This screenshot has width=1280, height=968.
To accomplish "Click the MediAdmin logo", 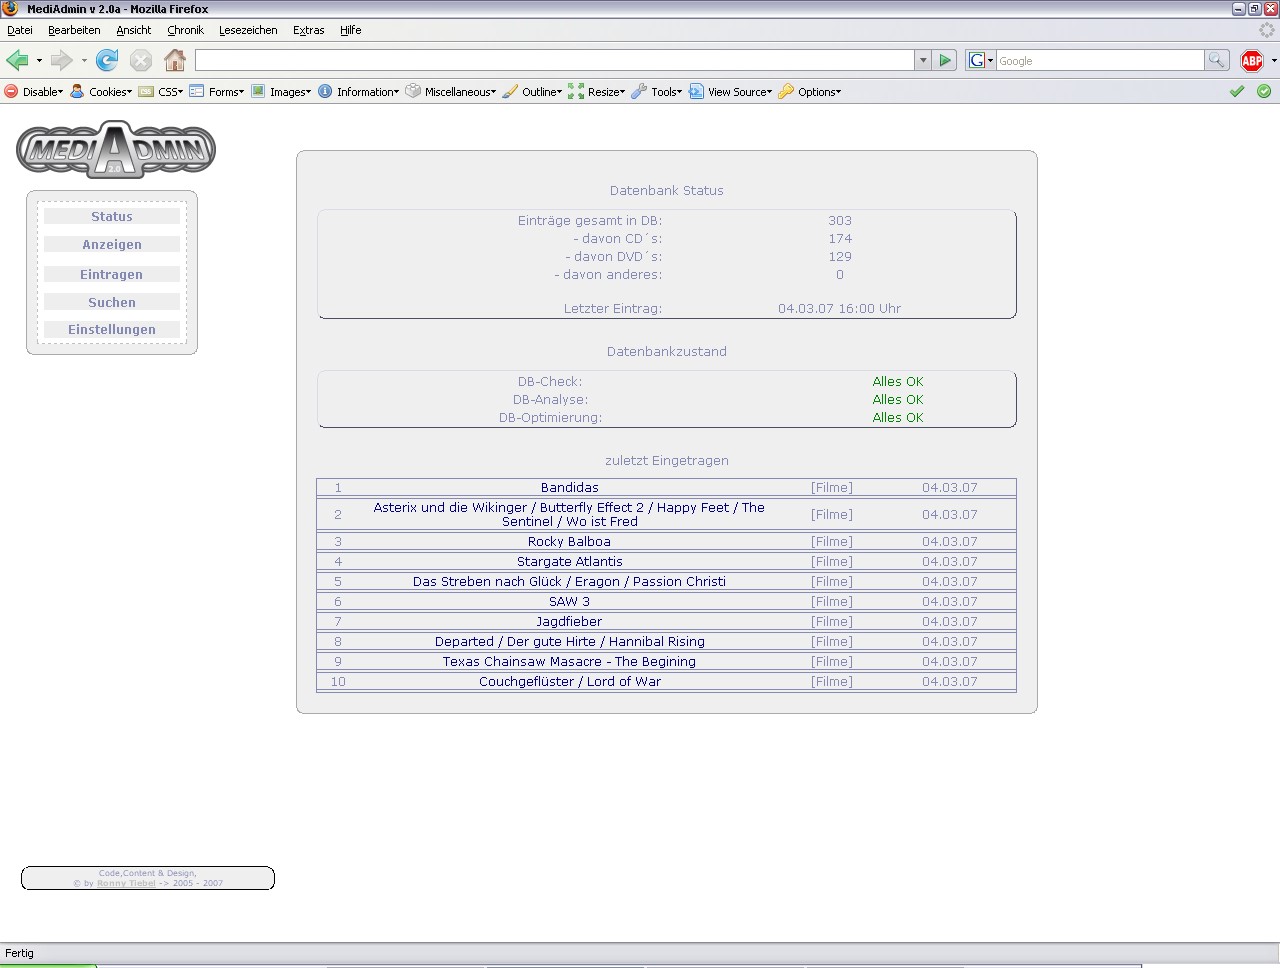I will pos(116,150).
